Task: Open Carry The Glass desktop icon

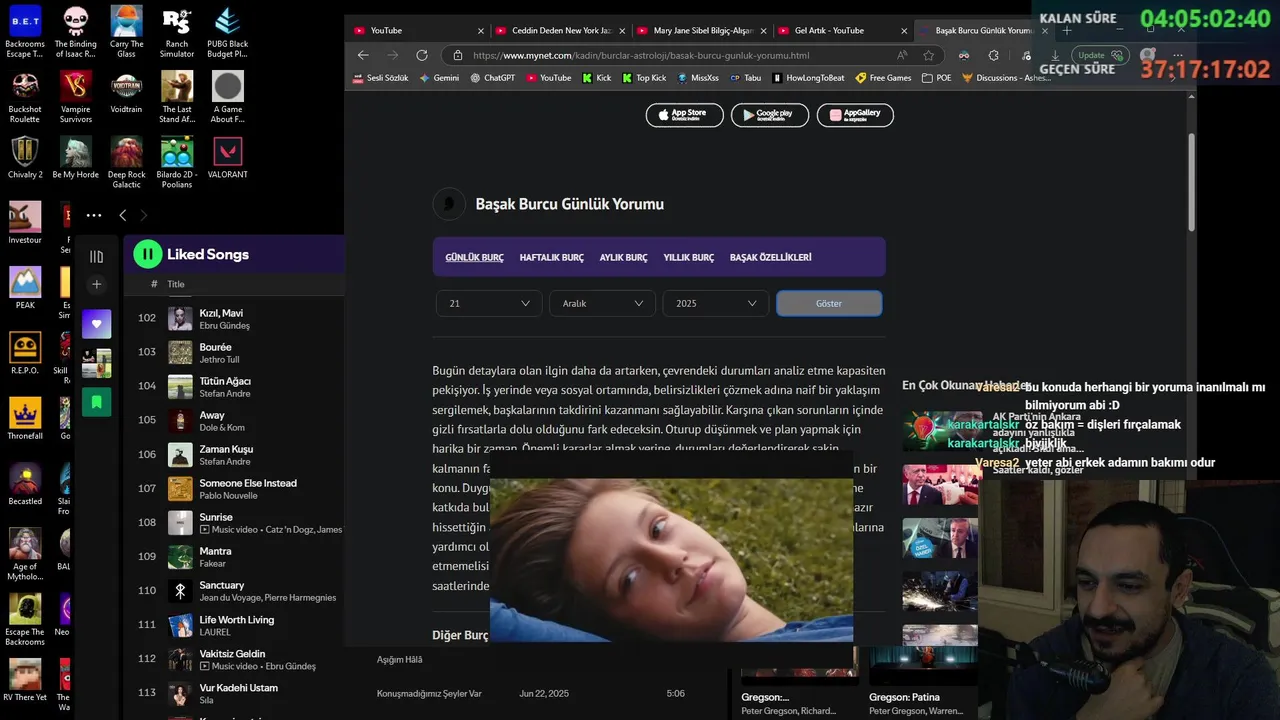Action: coord(126,32)
